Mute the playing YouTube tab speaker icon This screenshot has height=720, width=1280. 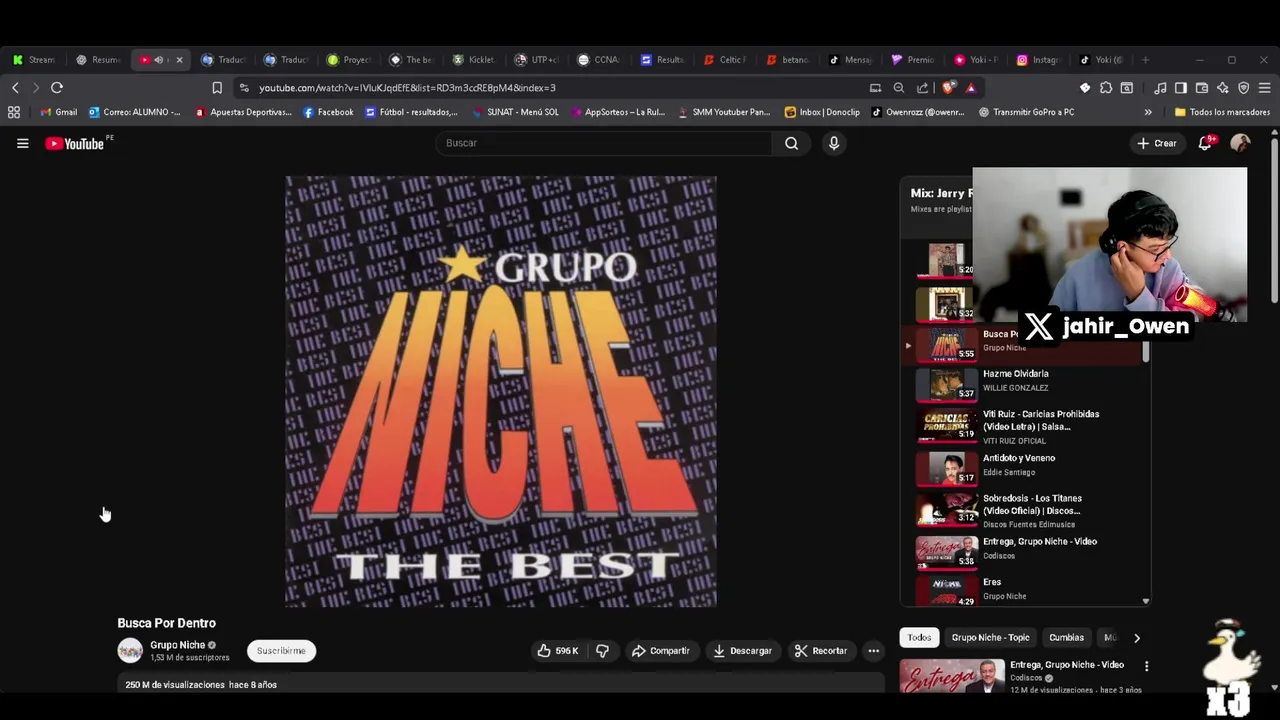tap(158, 60)
